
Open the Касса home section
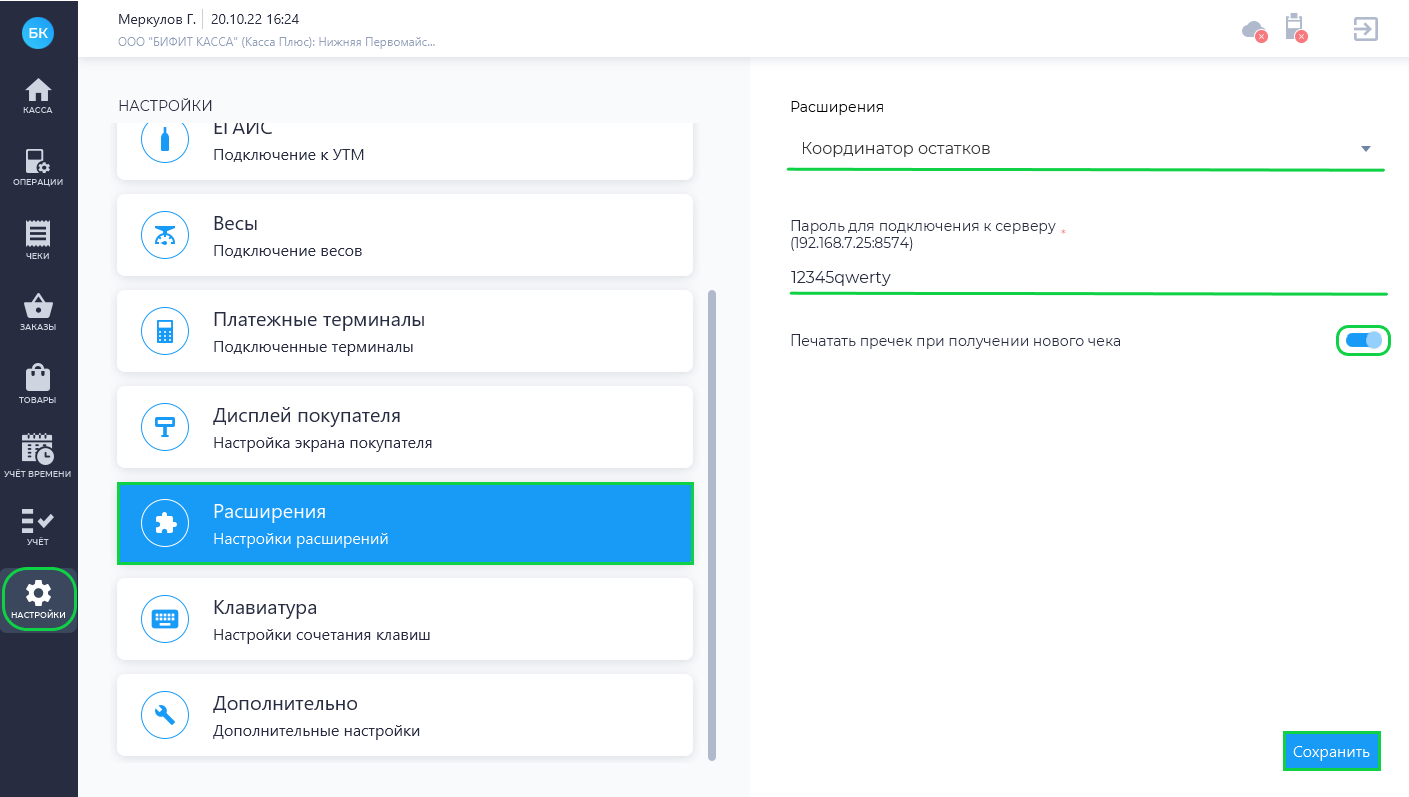[x=38, y=96]
